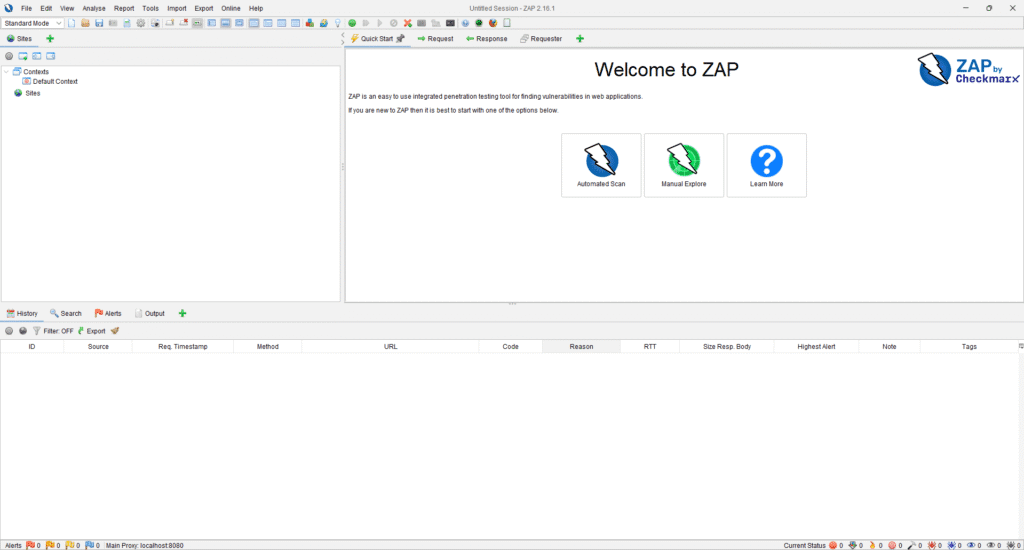
Task: Click the Export button in History toolbar
Action: (x=91, y=331)
